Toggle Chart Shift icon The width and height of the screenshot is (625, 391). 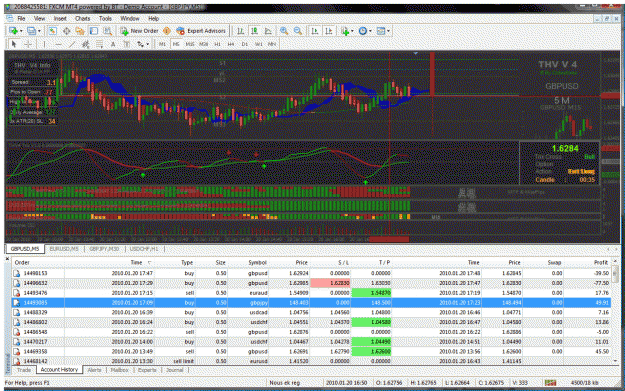[x=329, y=31]
